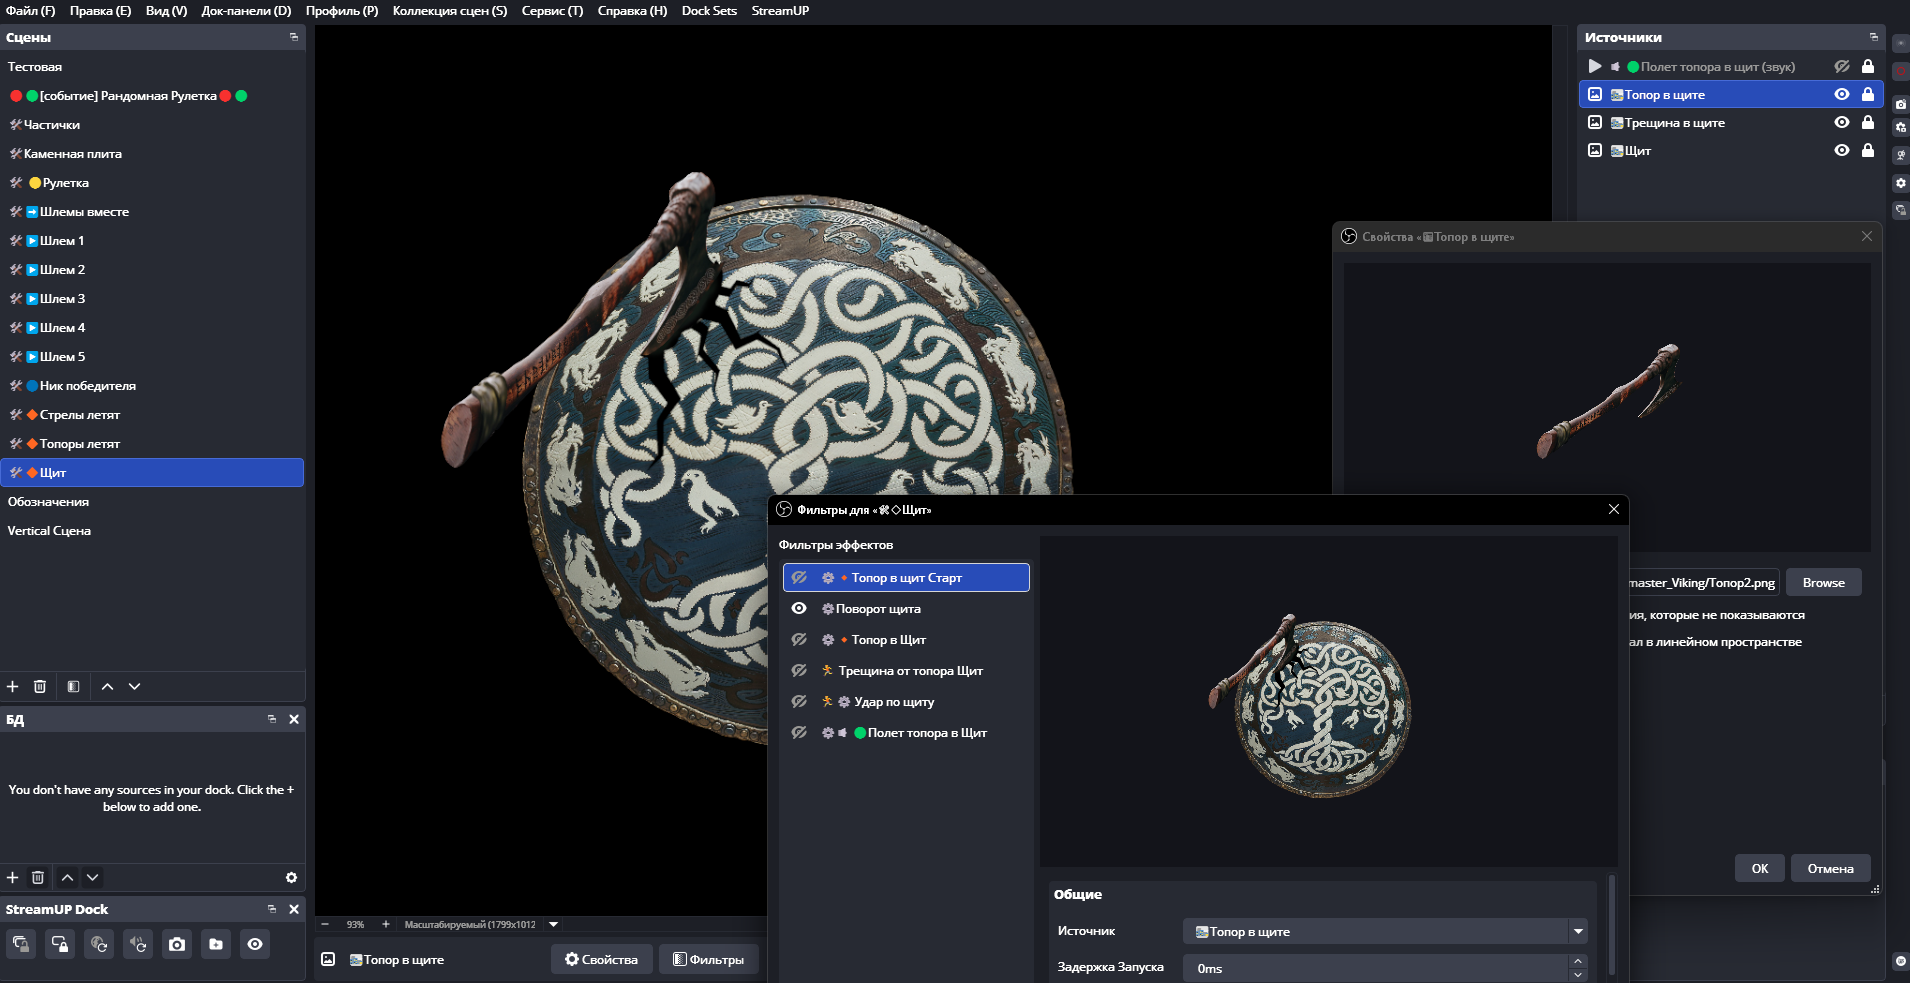Click the add-folder icon in StreamUP Dock
This screenshot has width=1910, height=983.
[216, 944]
